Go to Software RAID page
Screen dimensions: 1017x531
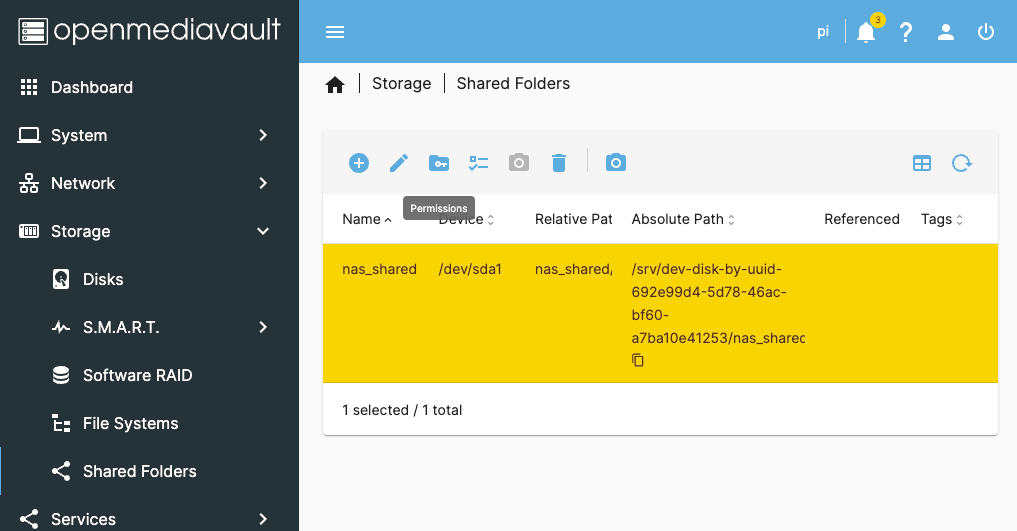coord(137,375)
